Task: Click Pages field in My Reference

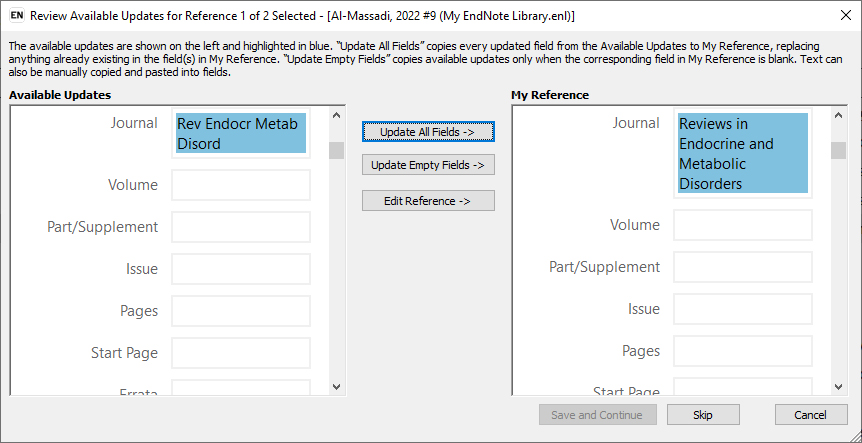Action: [x=743, y=351]
